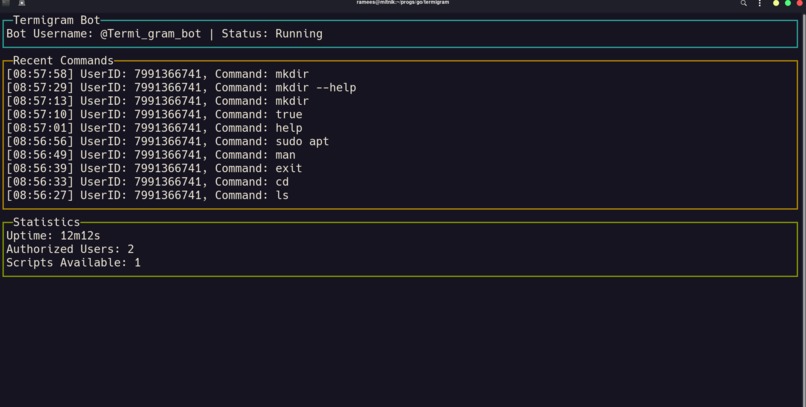Open the terminal search magnifier icon
This screenshot has width=806, height=407.
(x=743, y=3)
